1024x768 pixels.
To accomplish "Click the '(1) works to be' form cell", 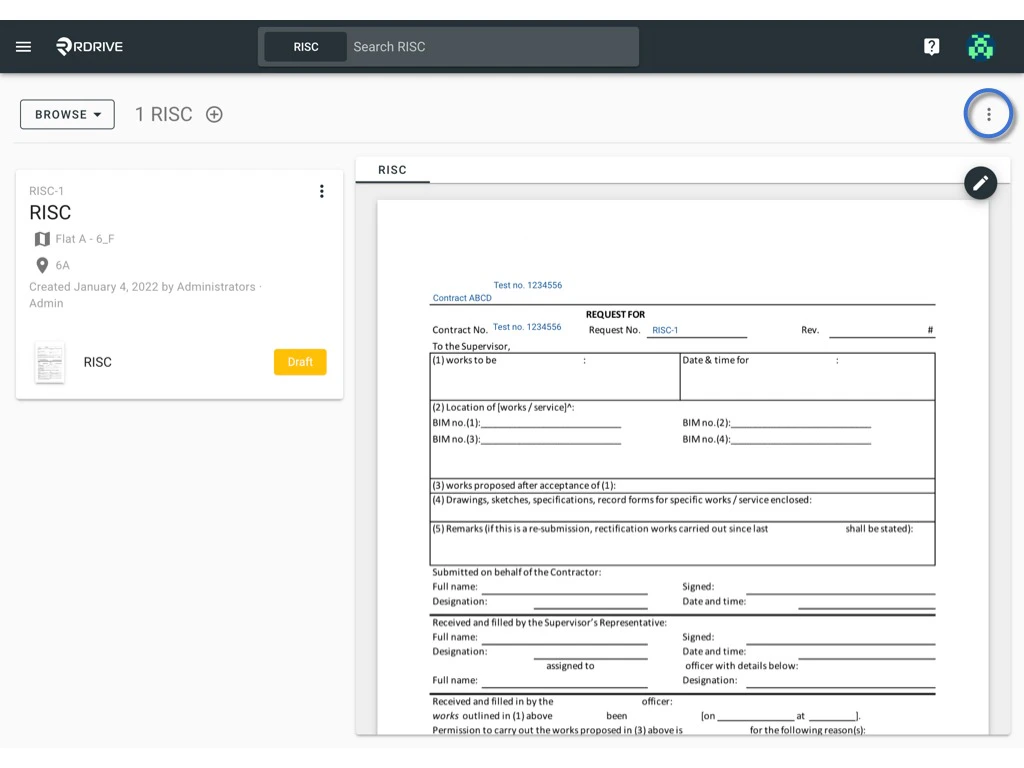I will pyautogui.click(x=554, y=377).
